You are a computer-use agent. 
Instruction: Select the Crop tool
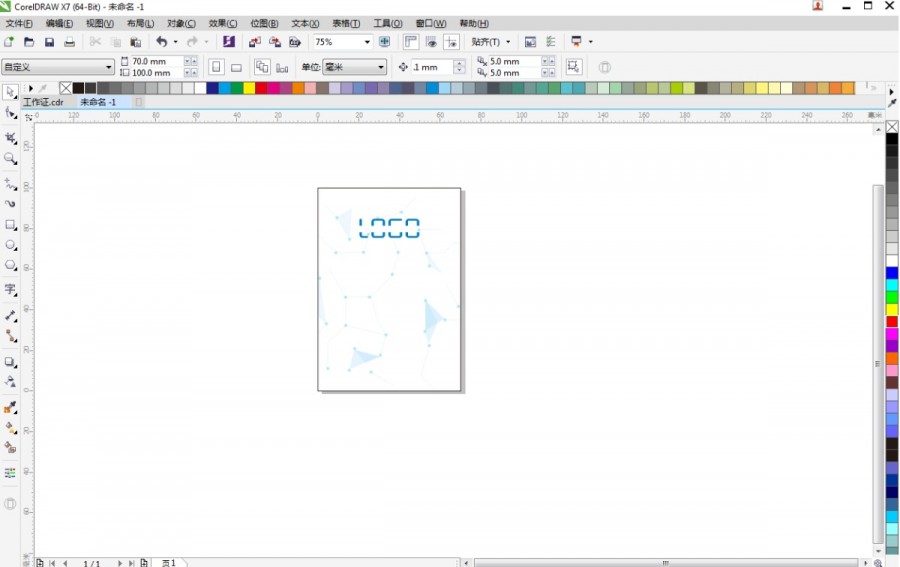[10, 138]
